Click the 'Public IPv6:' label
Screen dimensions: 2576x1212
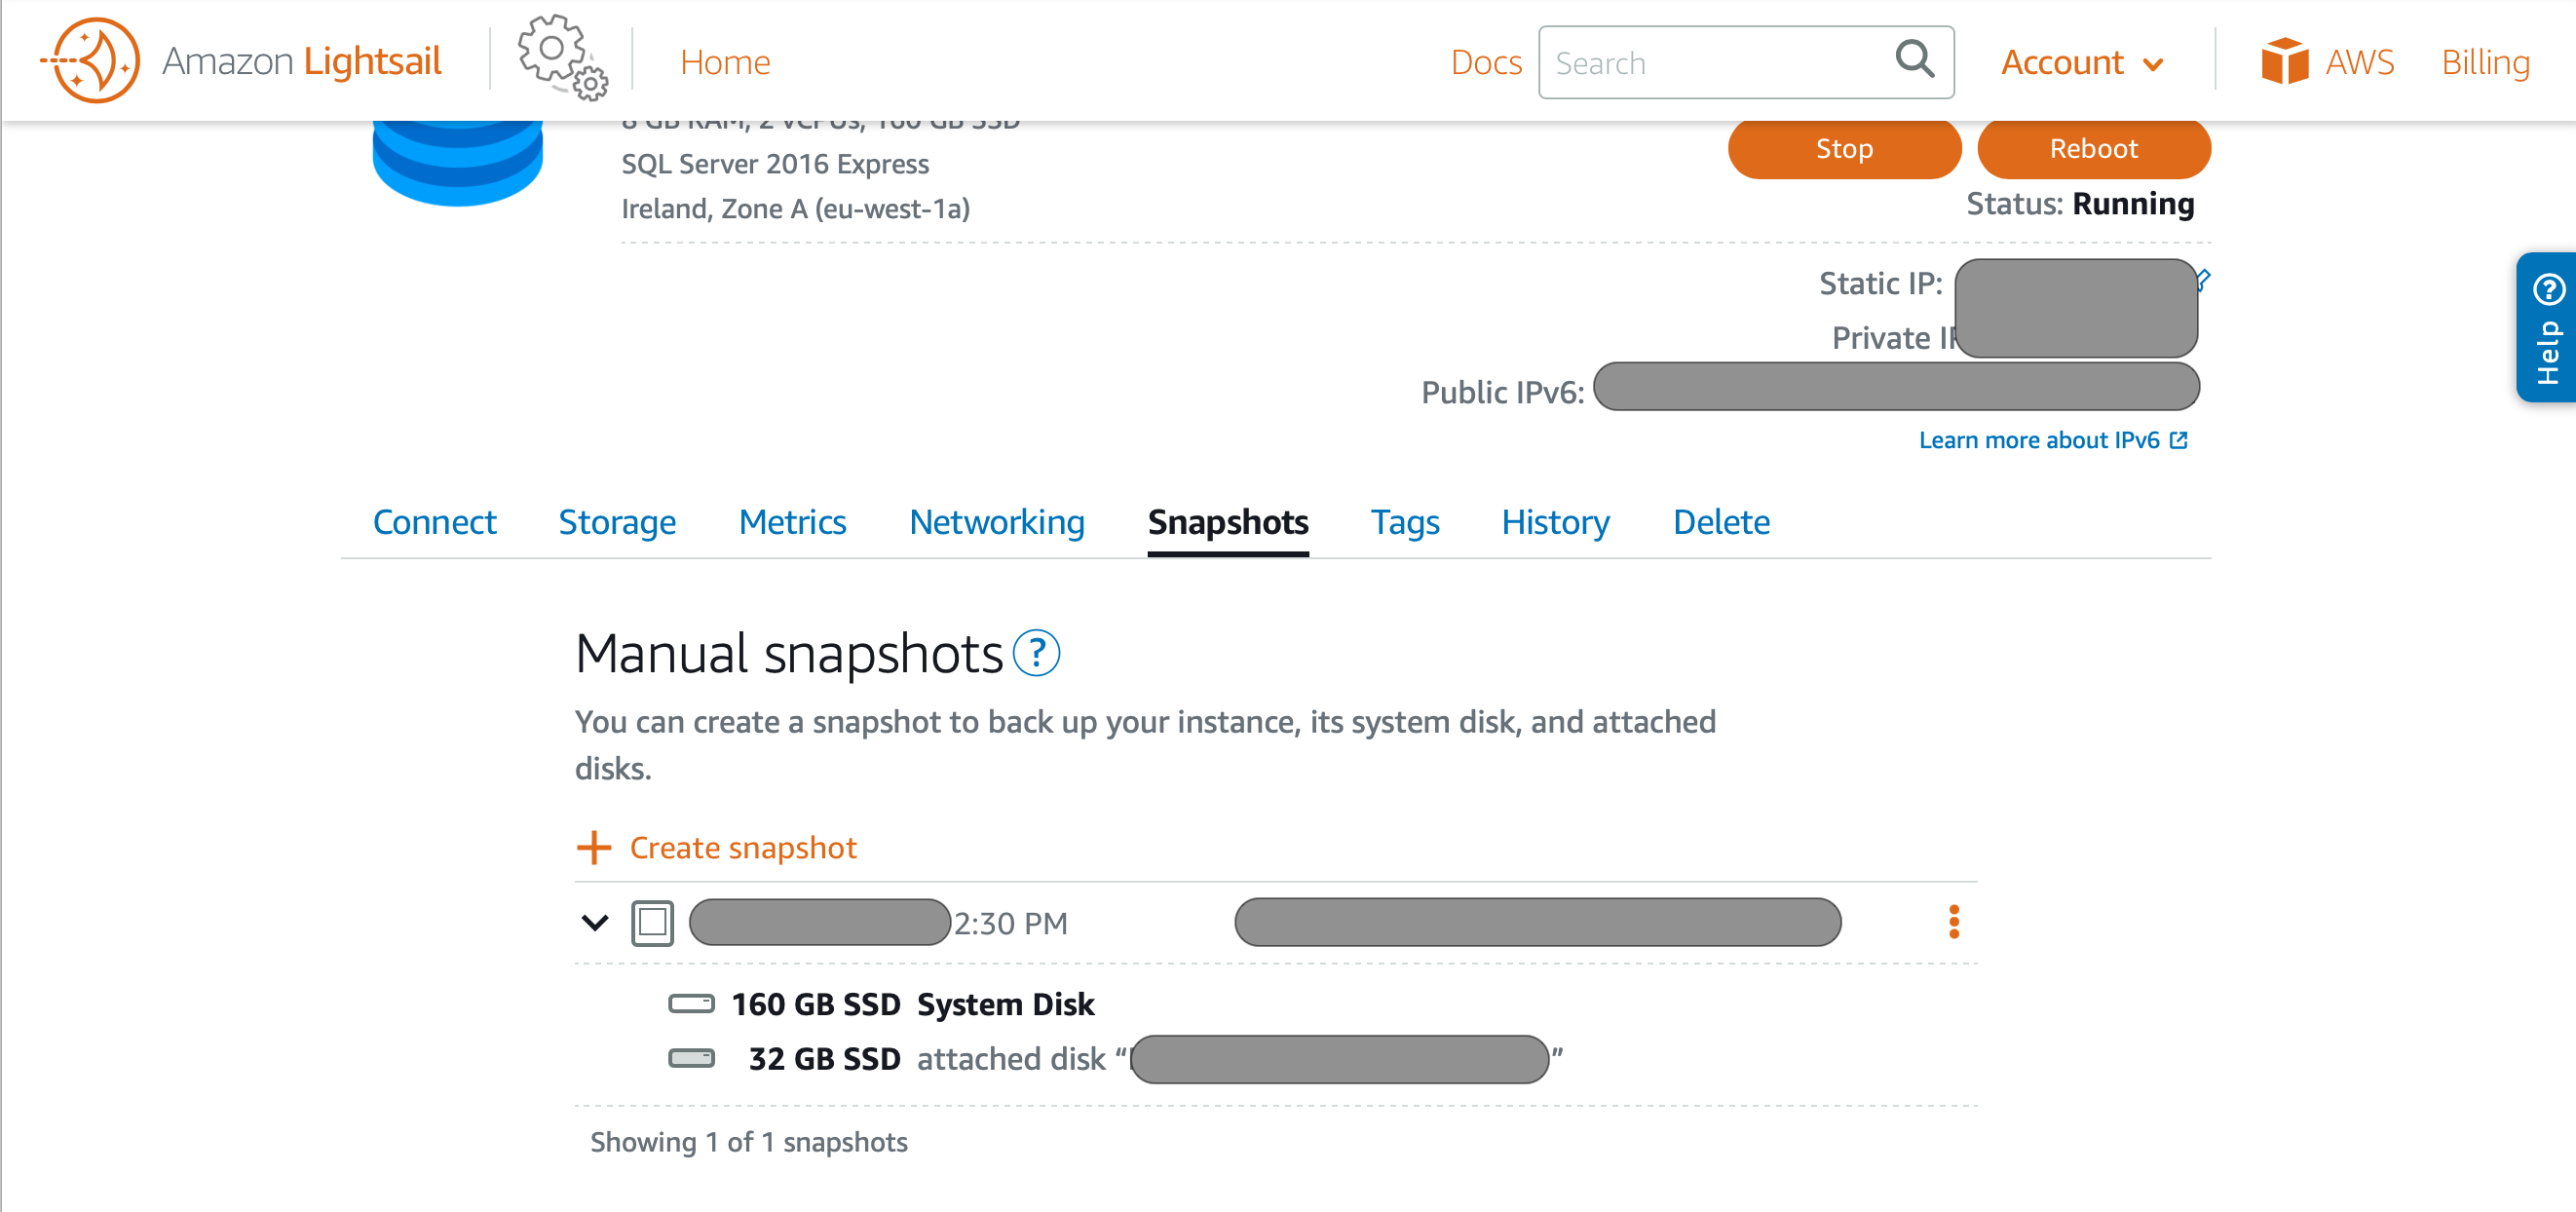(1503, 392)
